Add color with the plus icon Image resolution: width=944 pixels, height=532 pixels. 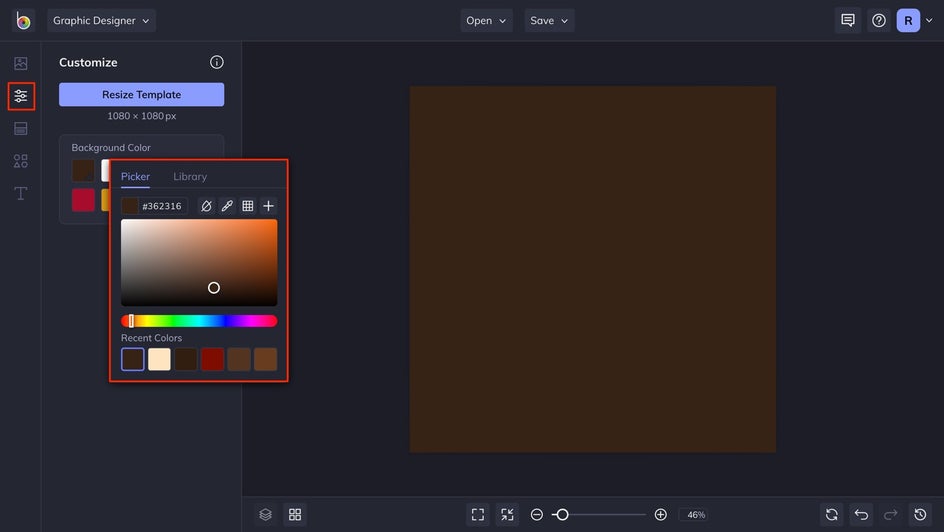[x=268, y=206]
